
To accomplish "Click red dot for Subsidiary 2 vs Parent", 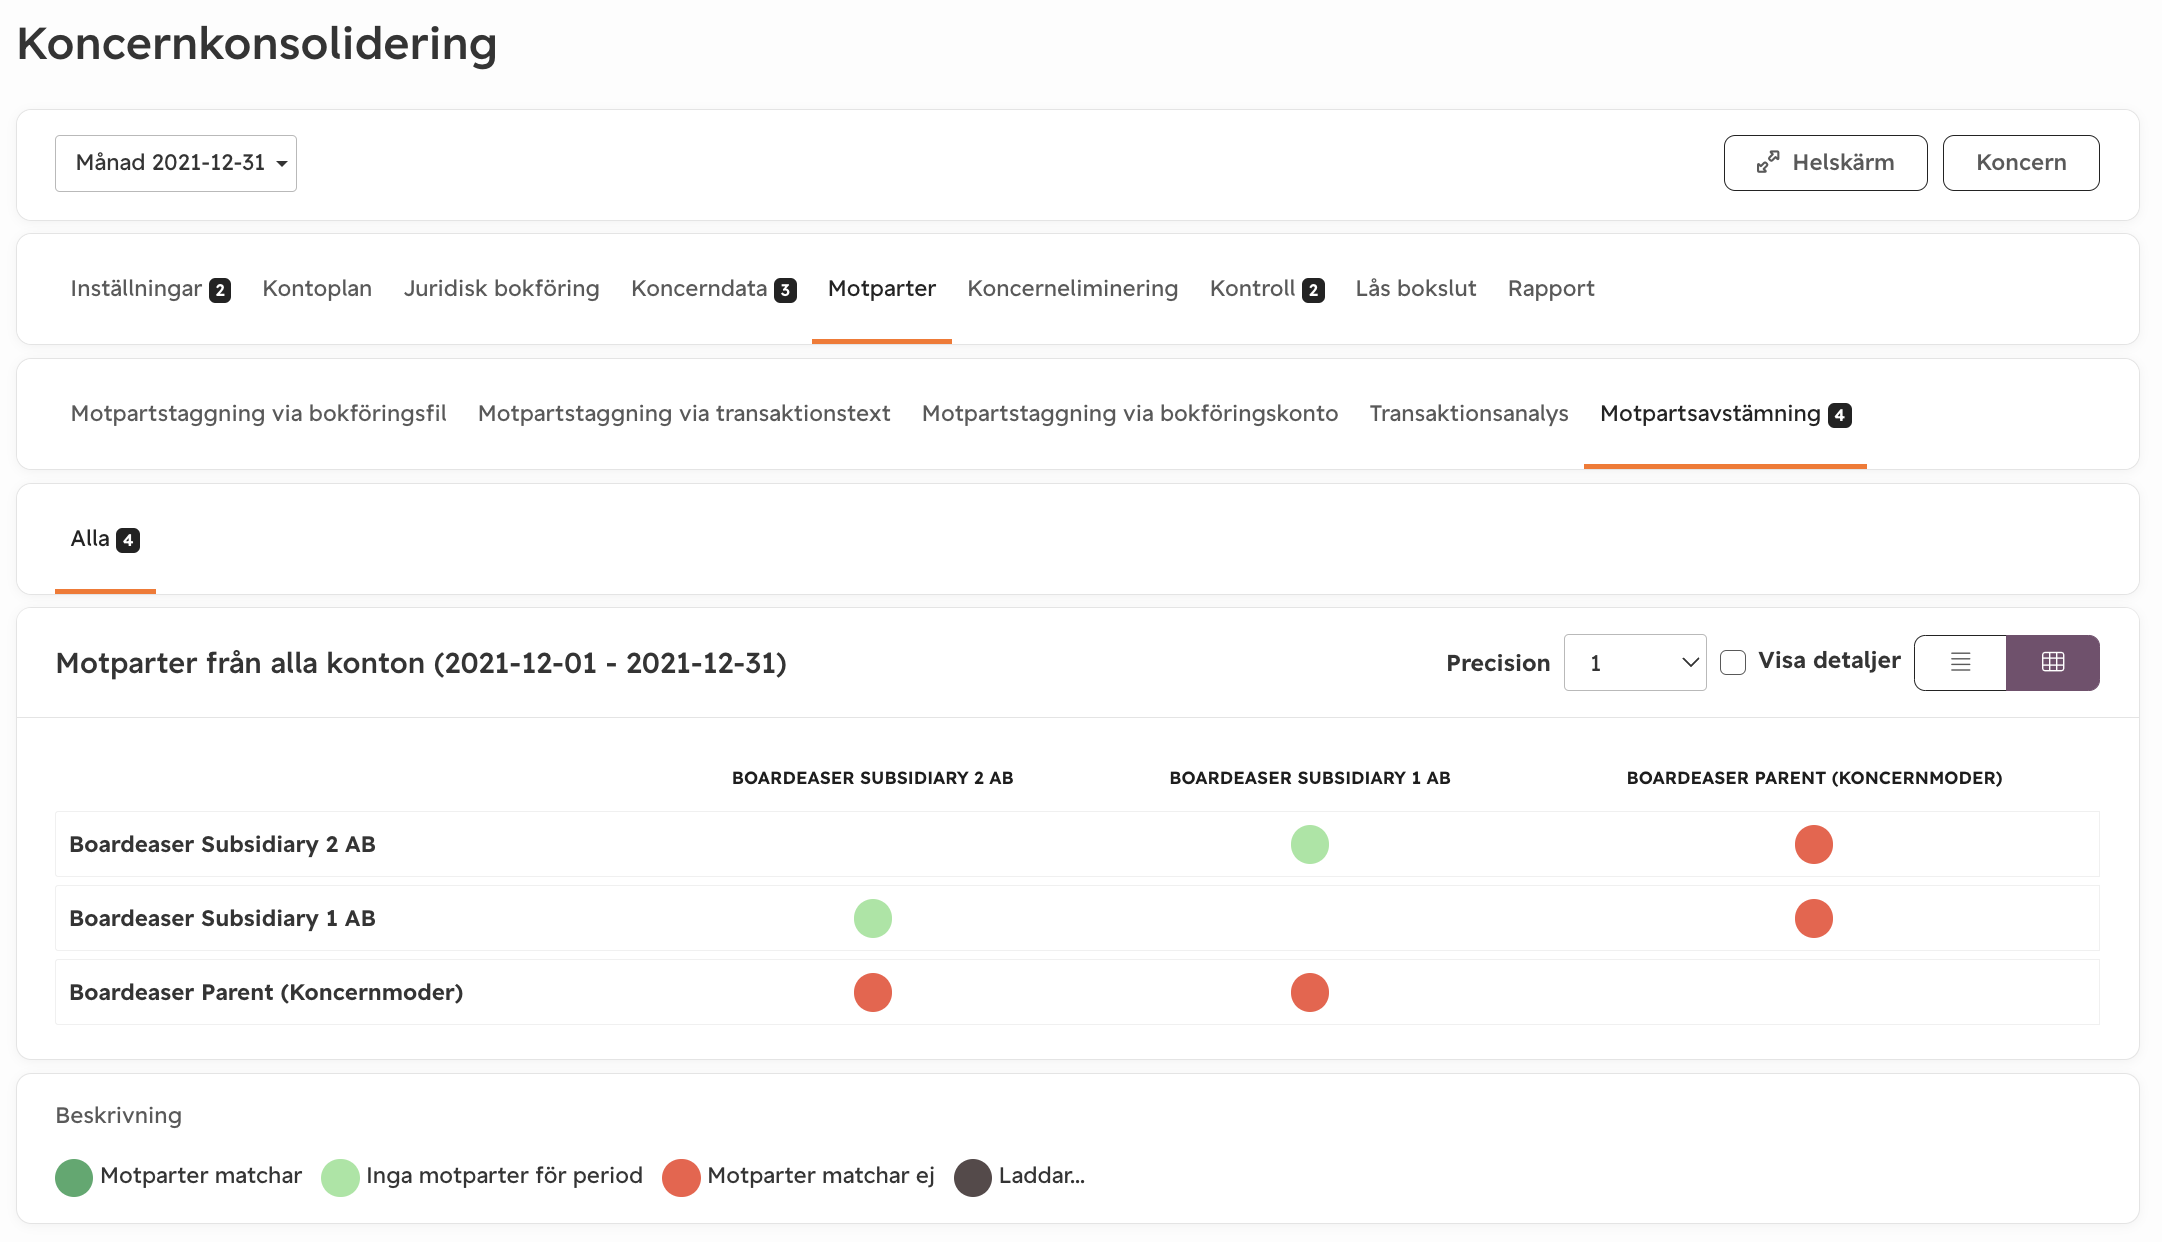I will [x=1814, y=844].
